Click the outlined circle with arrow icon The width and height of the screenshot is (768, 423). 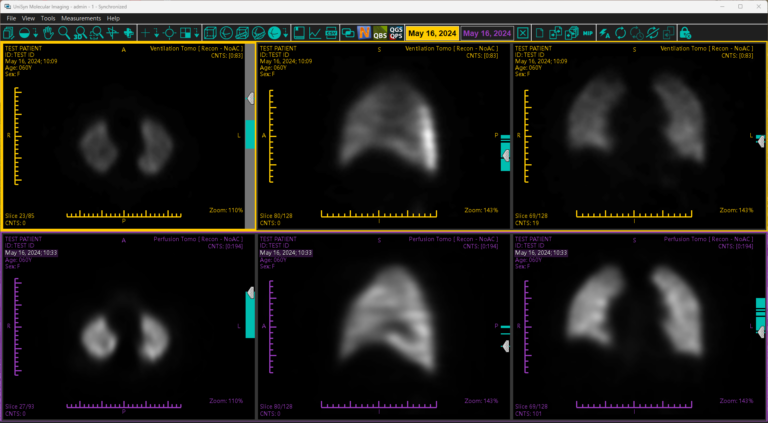coord(226,33)
